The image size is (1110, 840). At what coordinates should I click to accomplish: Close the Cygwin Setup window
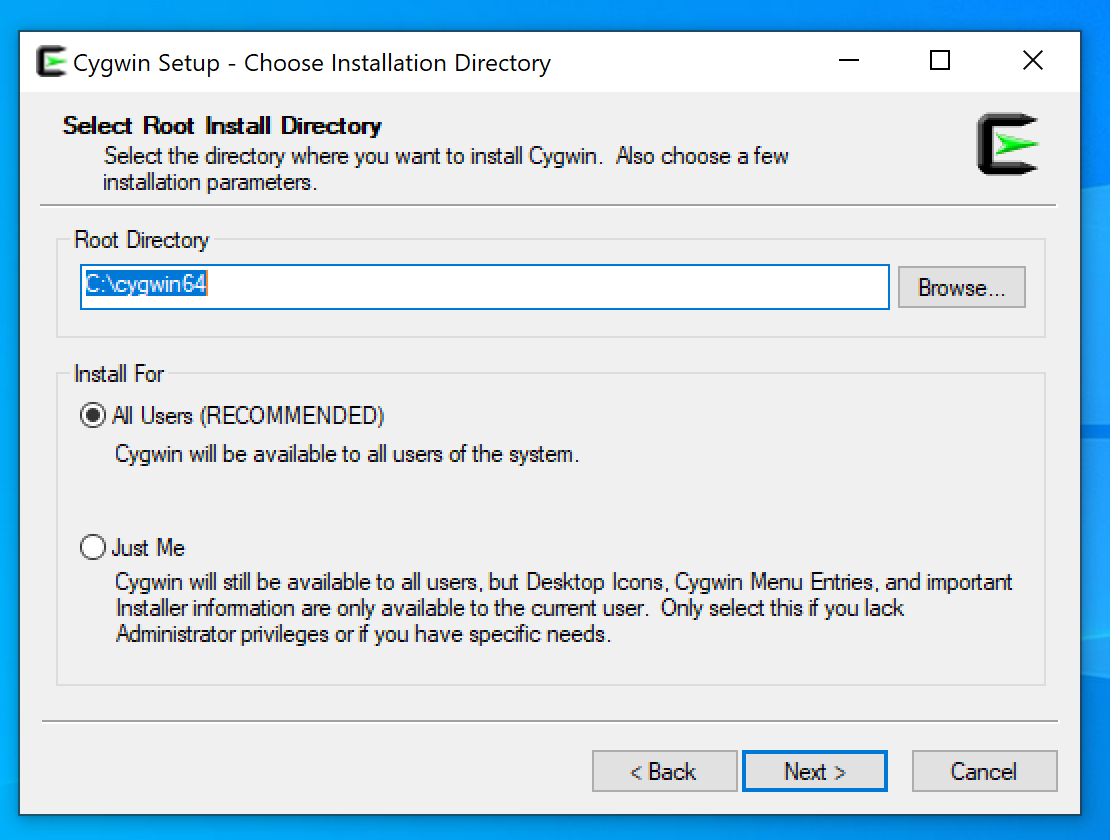[1033, 61]
